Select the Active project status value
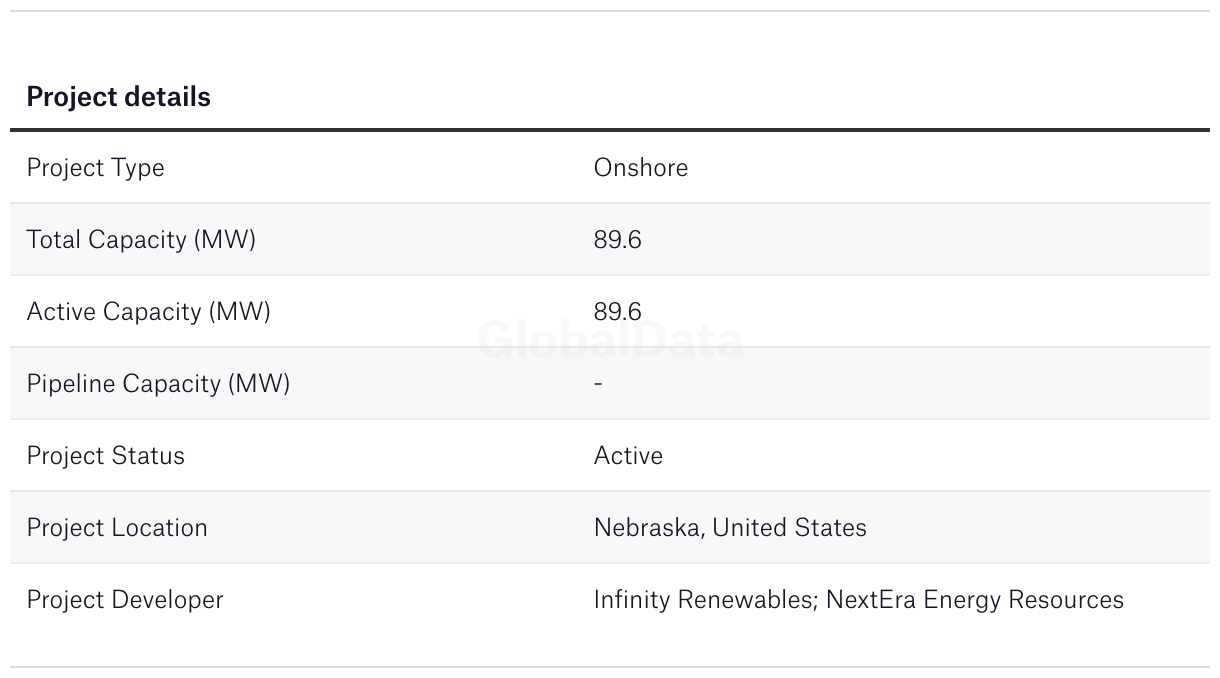The height and width of the screenshot is (678, 1220). 628,455
